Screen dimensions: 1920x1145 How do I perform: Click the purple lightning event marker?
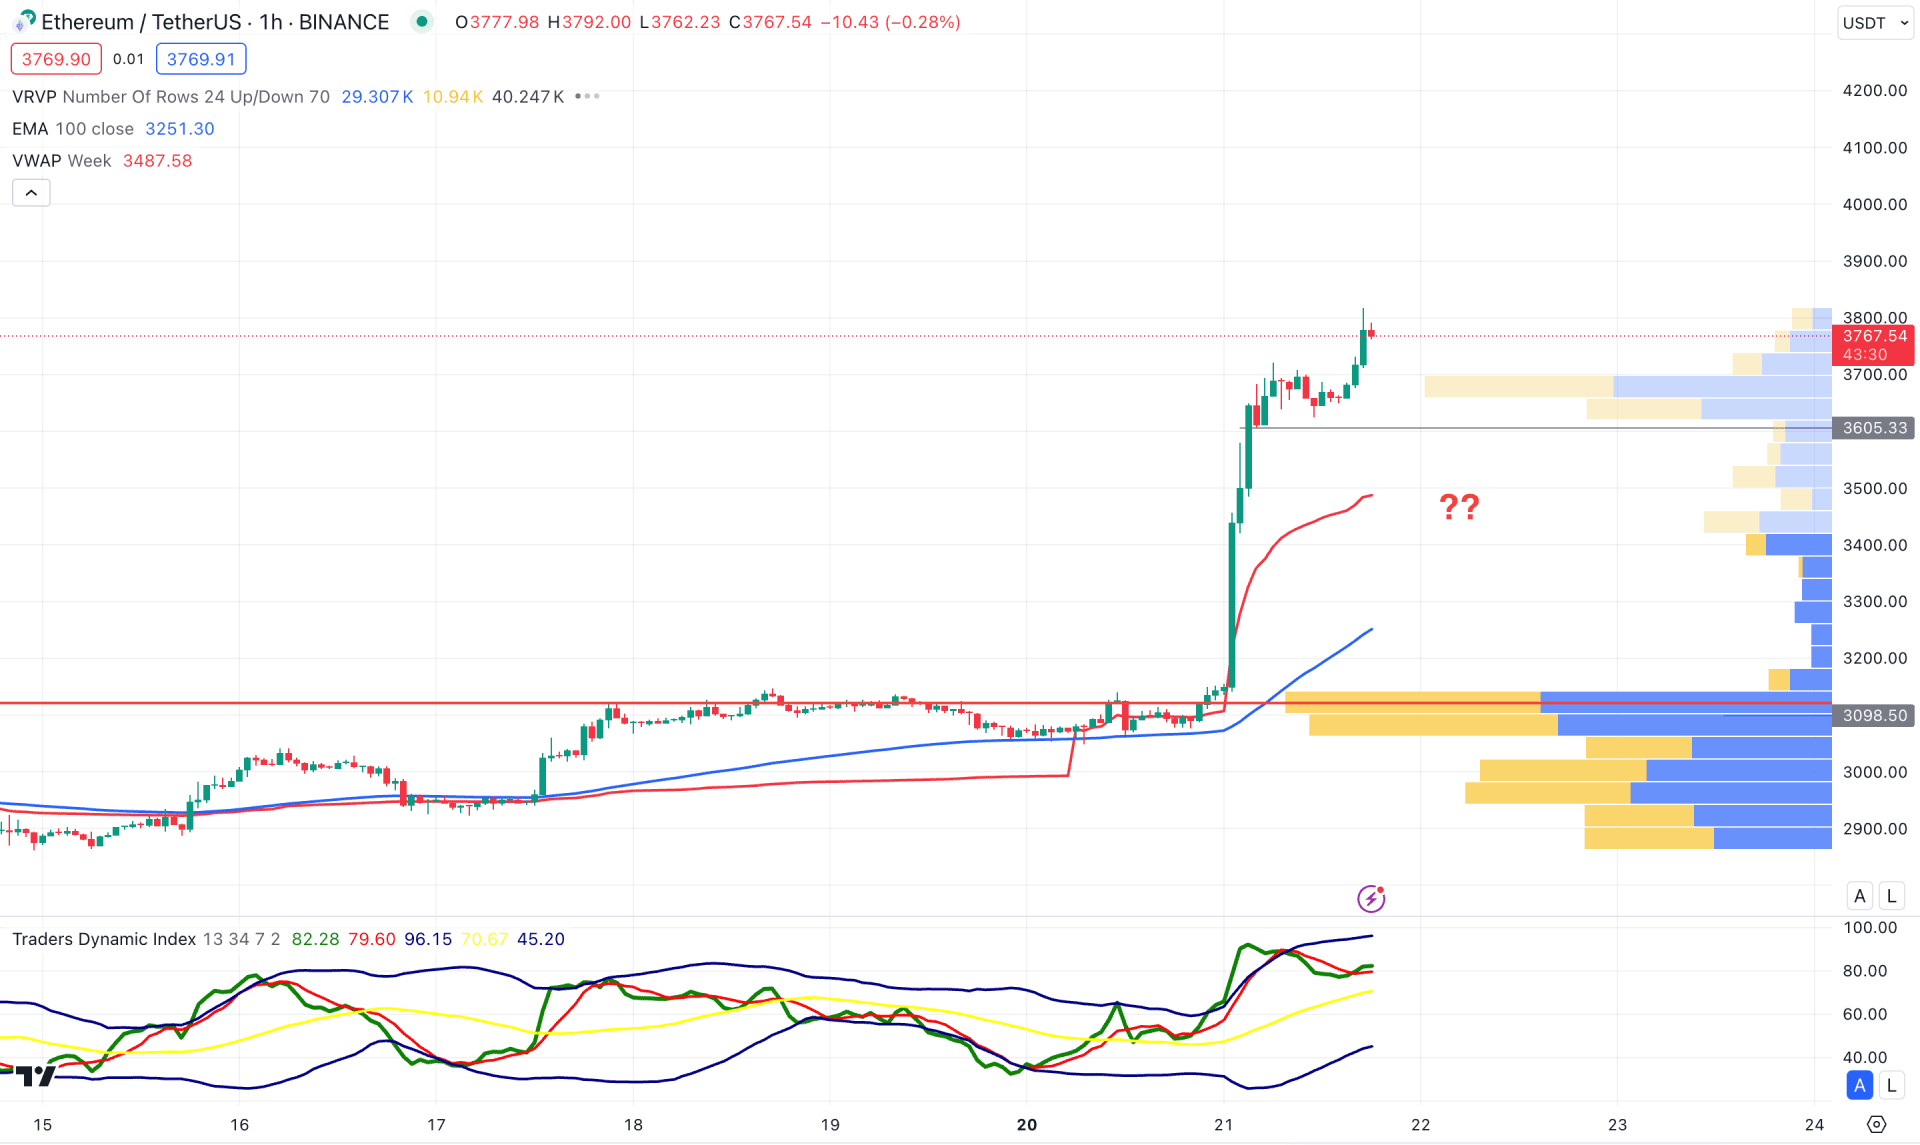point(1371,898)
